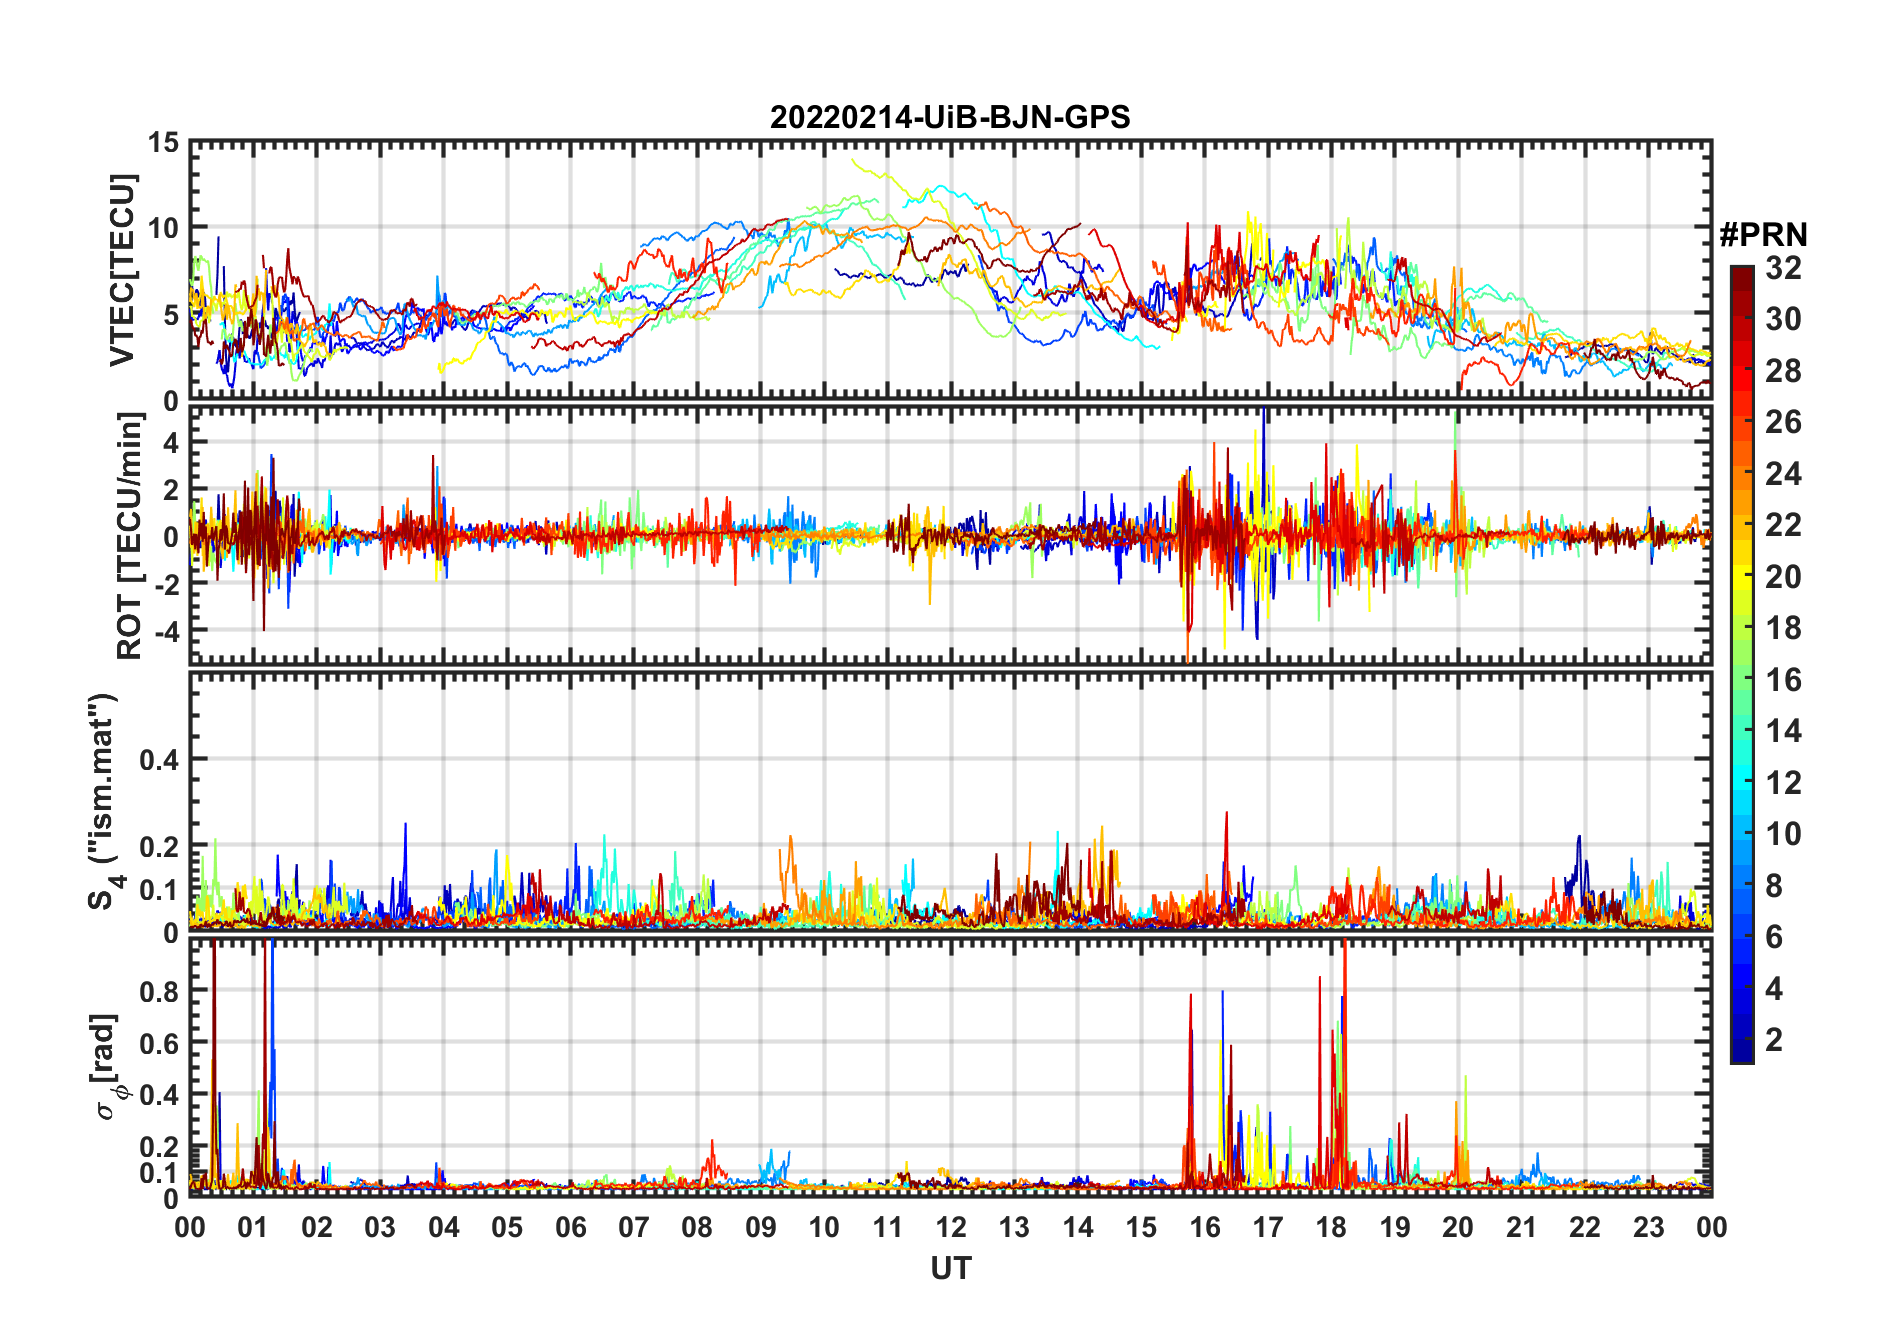Click S4 axis tick label 0.4
Screen dimensions: 1902x1330
coord(160,761)
